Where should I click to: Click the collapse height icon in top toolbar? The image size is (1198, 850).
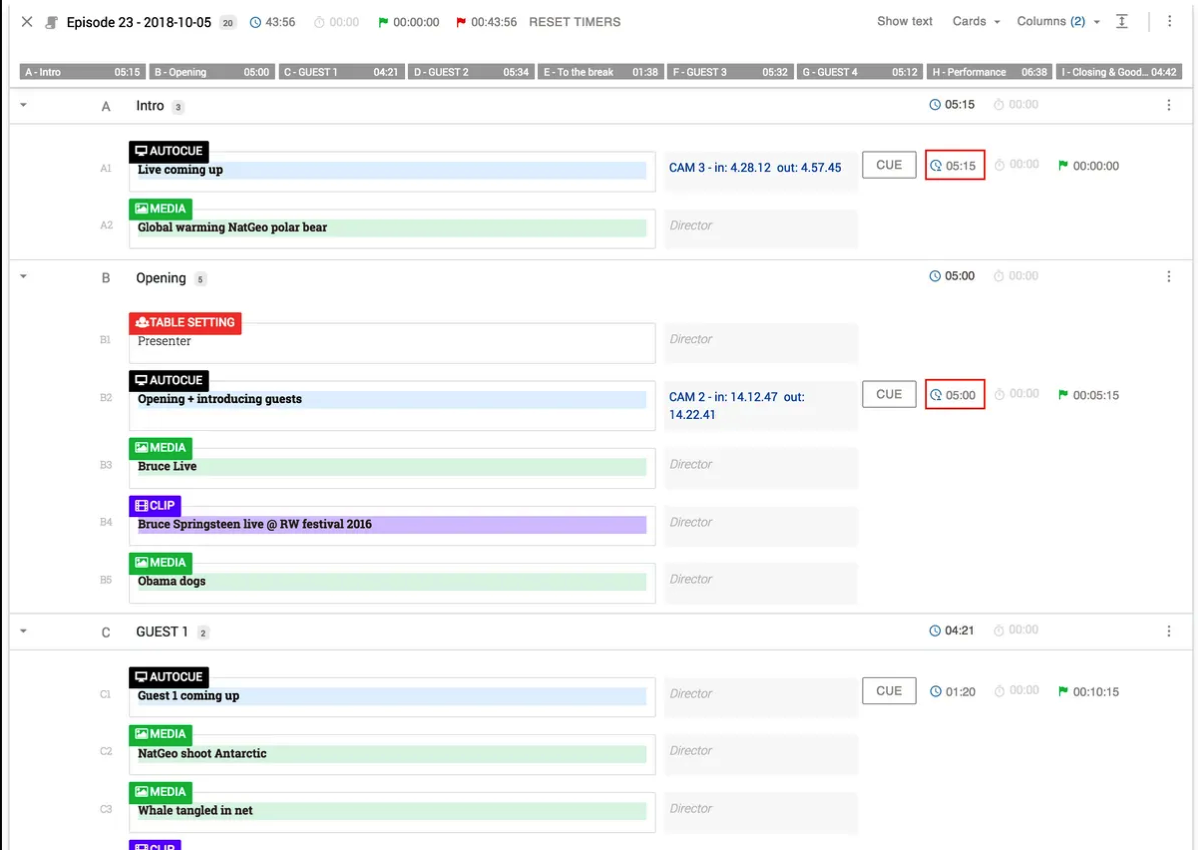[1122, 21]
